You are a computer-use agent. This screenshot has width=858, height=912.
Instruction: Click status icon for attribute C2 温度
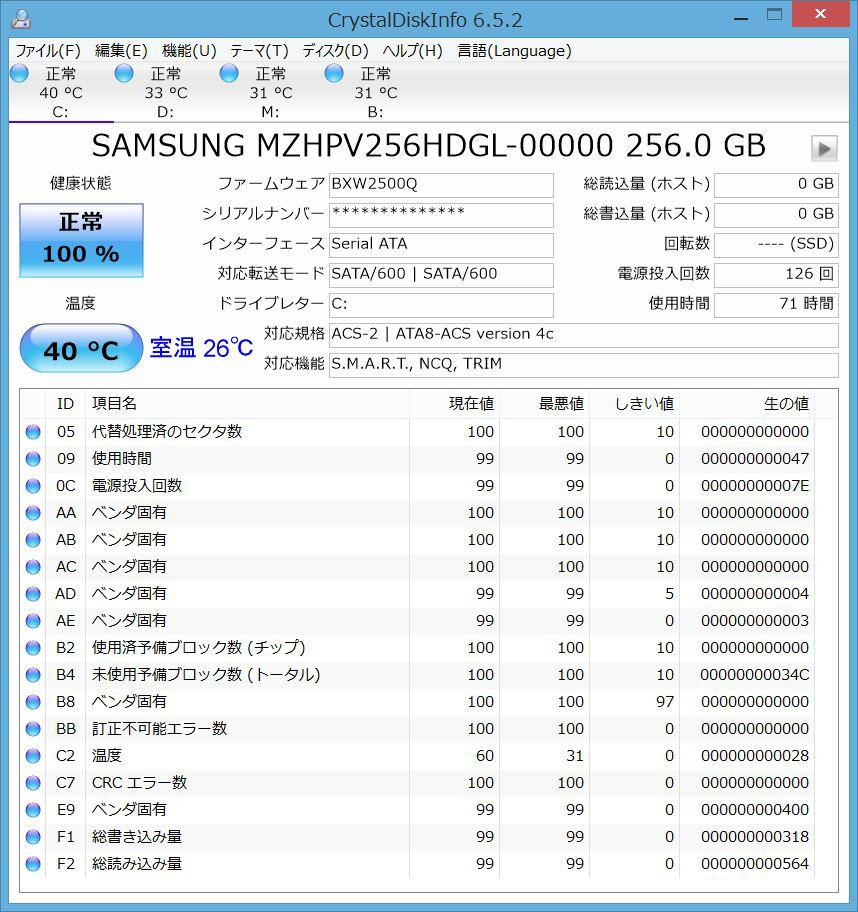pyautogui.click(x=33, y=756)
